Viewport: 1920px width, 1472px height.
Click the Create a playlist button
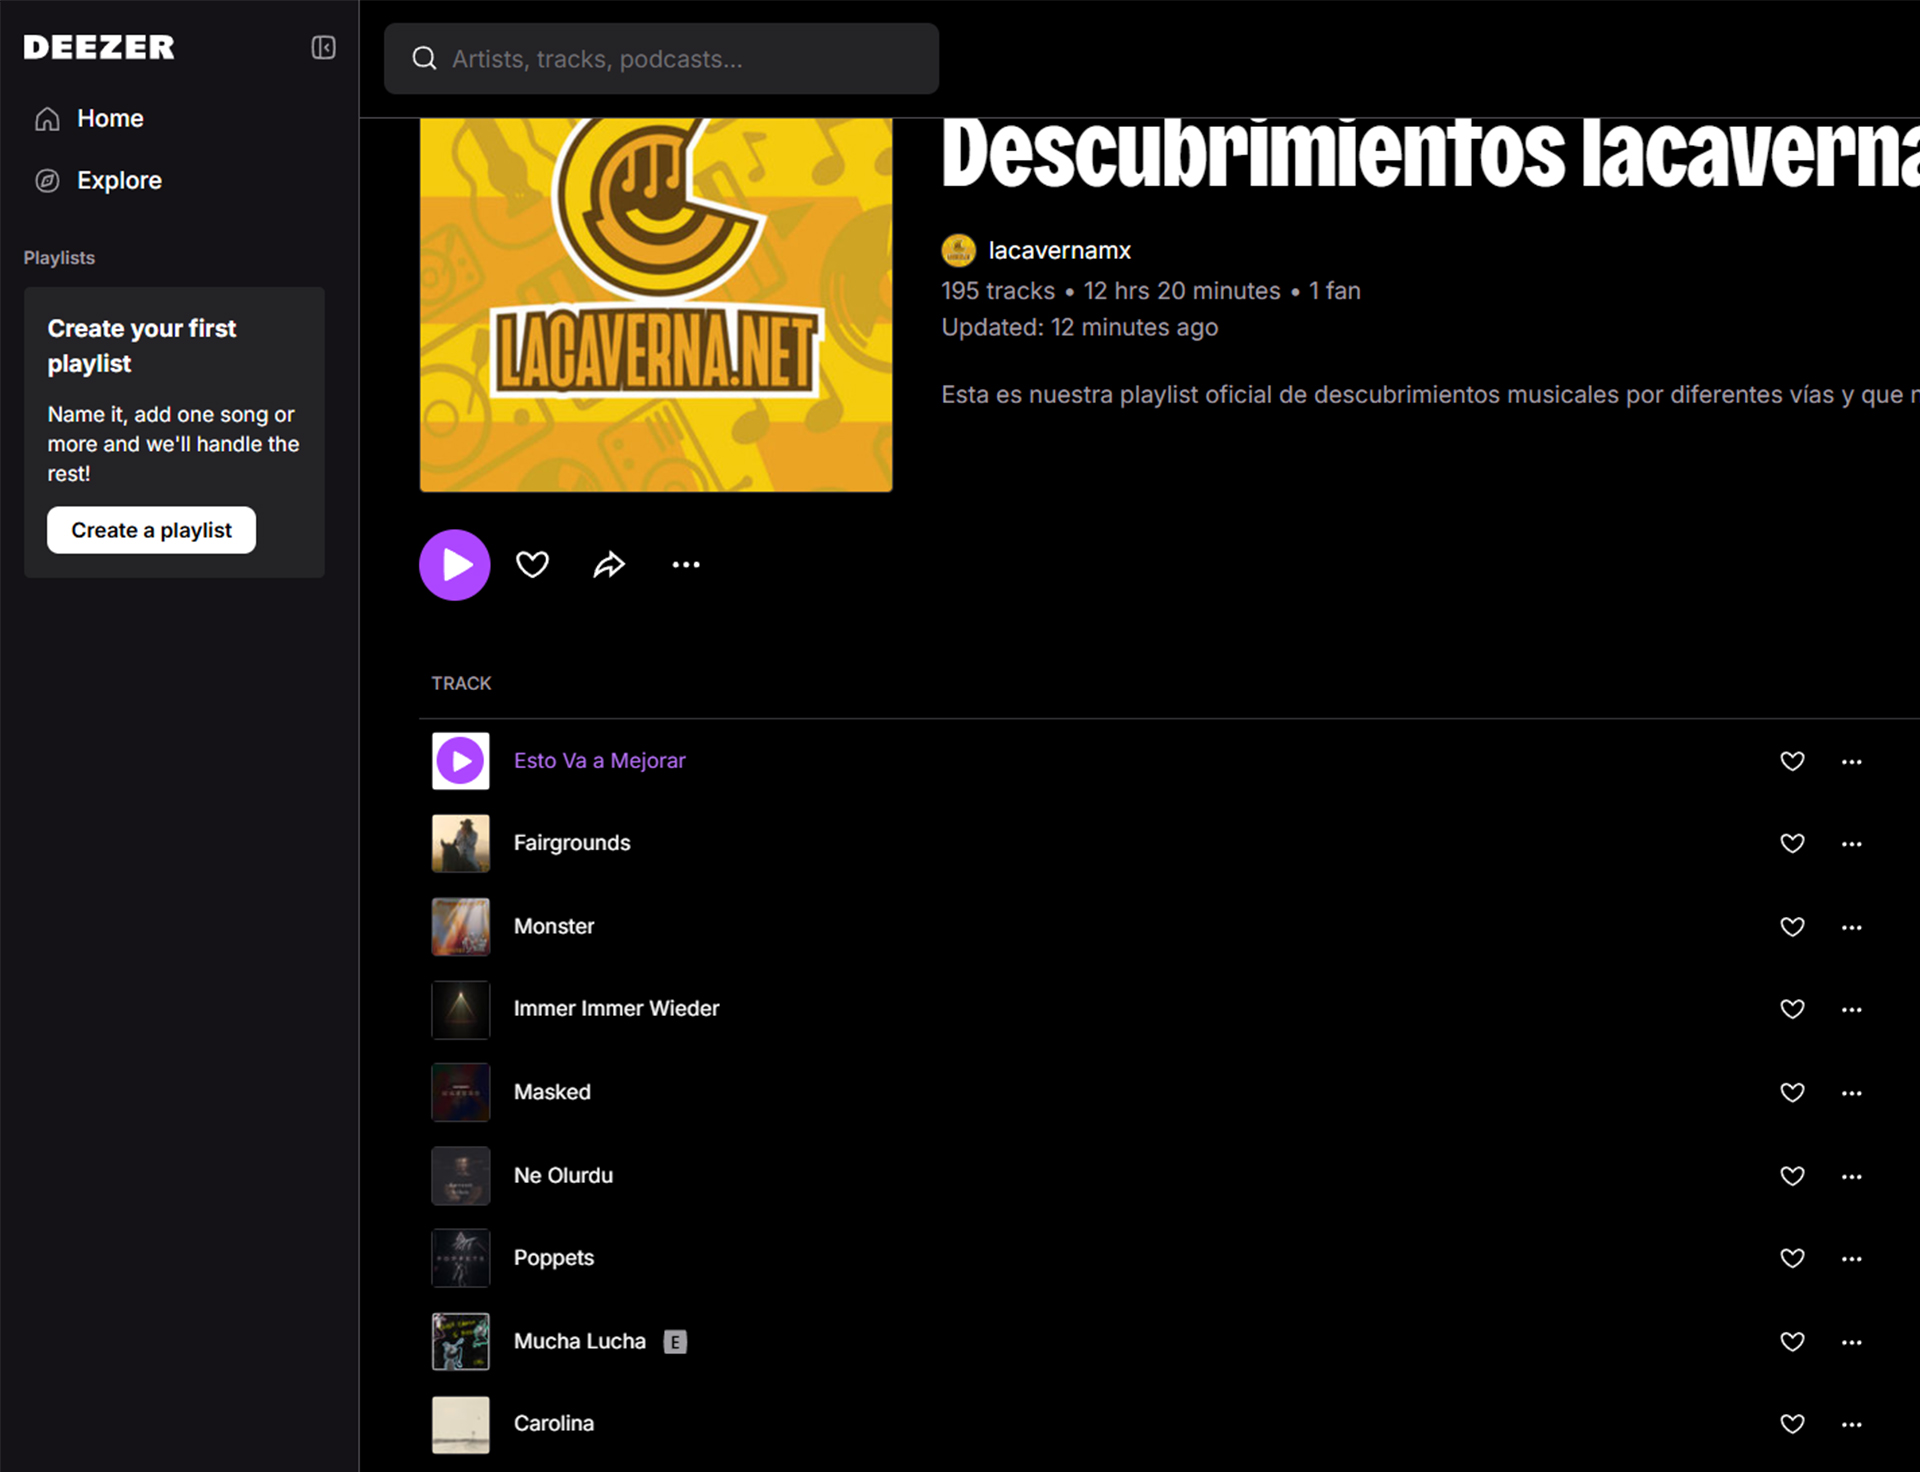[x=151, y=530]
